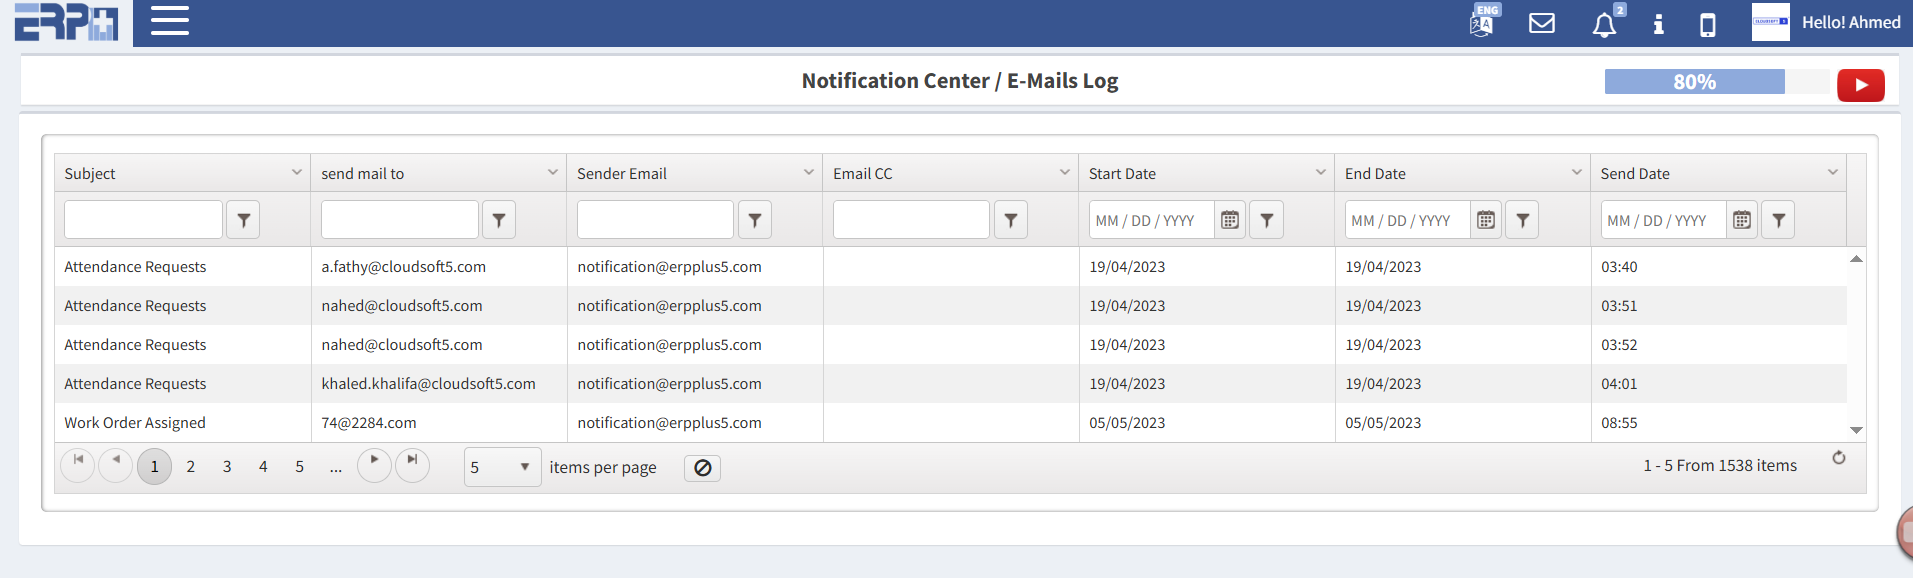
Task: Go to the next page
Action: tap(374, 464)
